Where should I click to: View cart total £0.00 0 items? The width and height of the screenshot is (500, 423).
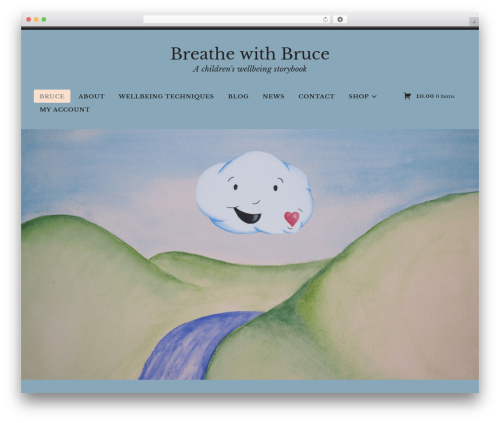tap(435, 96)
